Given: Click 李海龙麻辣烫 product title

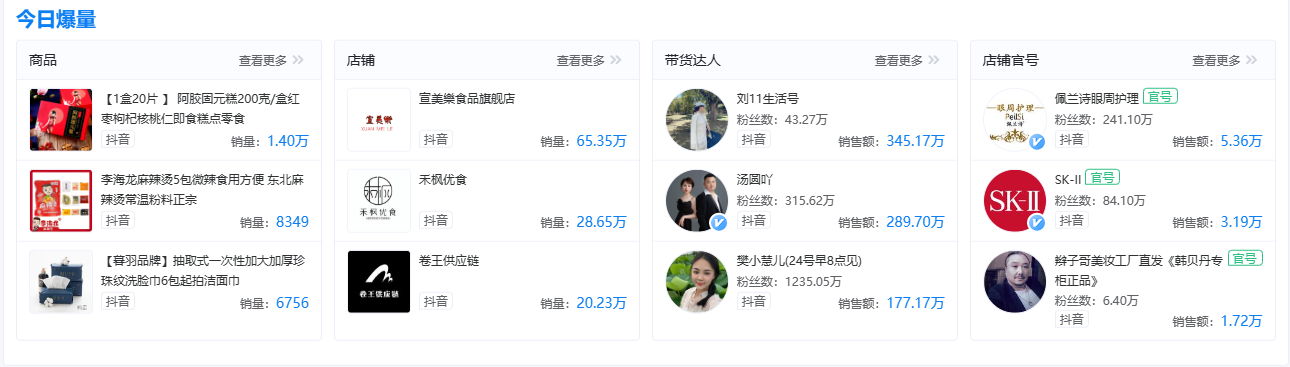Looking at the screenshot, I should (x=202, y=190).
